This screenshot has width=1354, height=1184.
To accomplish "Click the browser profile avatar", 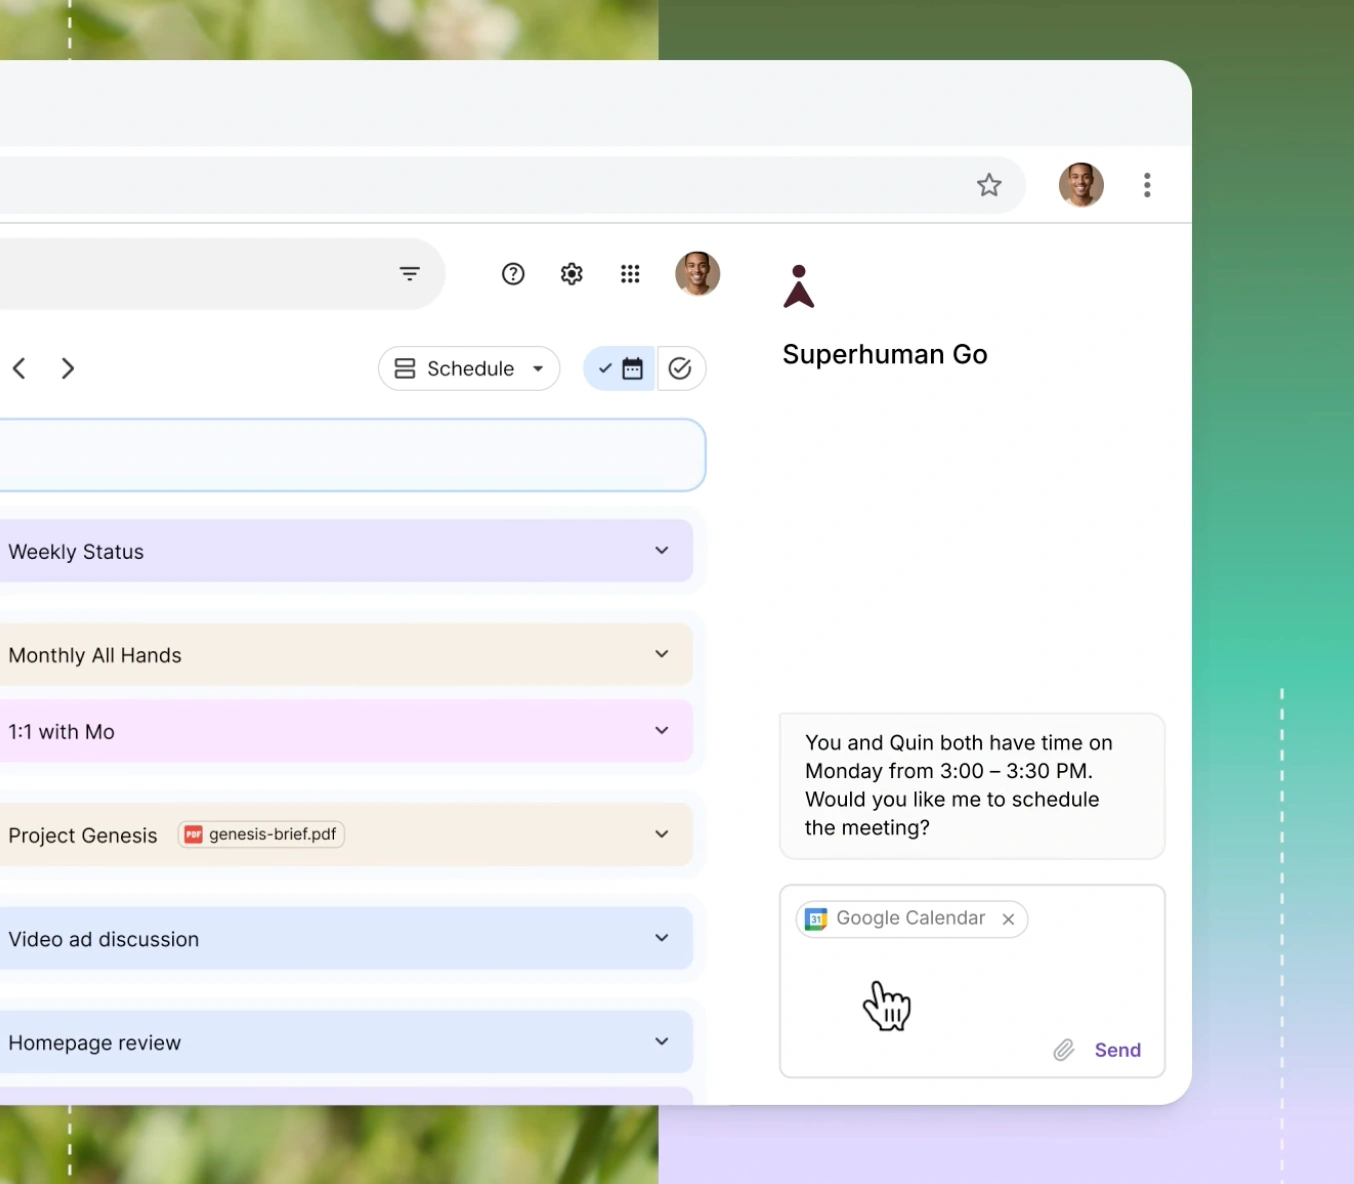I will [x=1080, y=184].
